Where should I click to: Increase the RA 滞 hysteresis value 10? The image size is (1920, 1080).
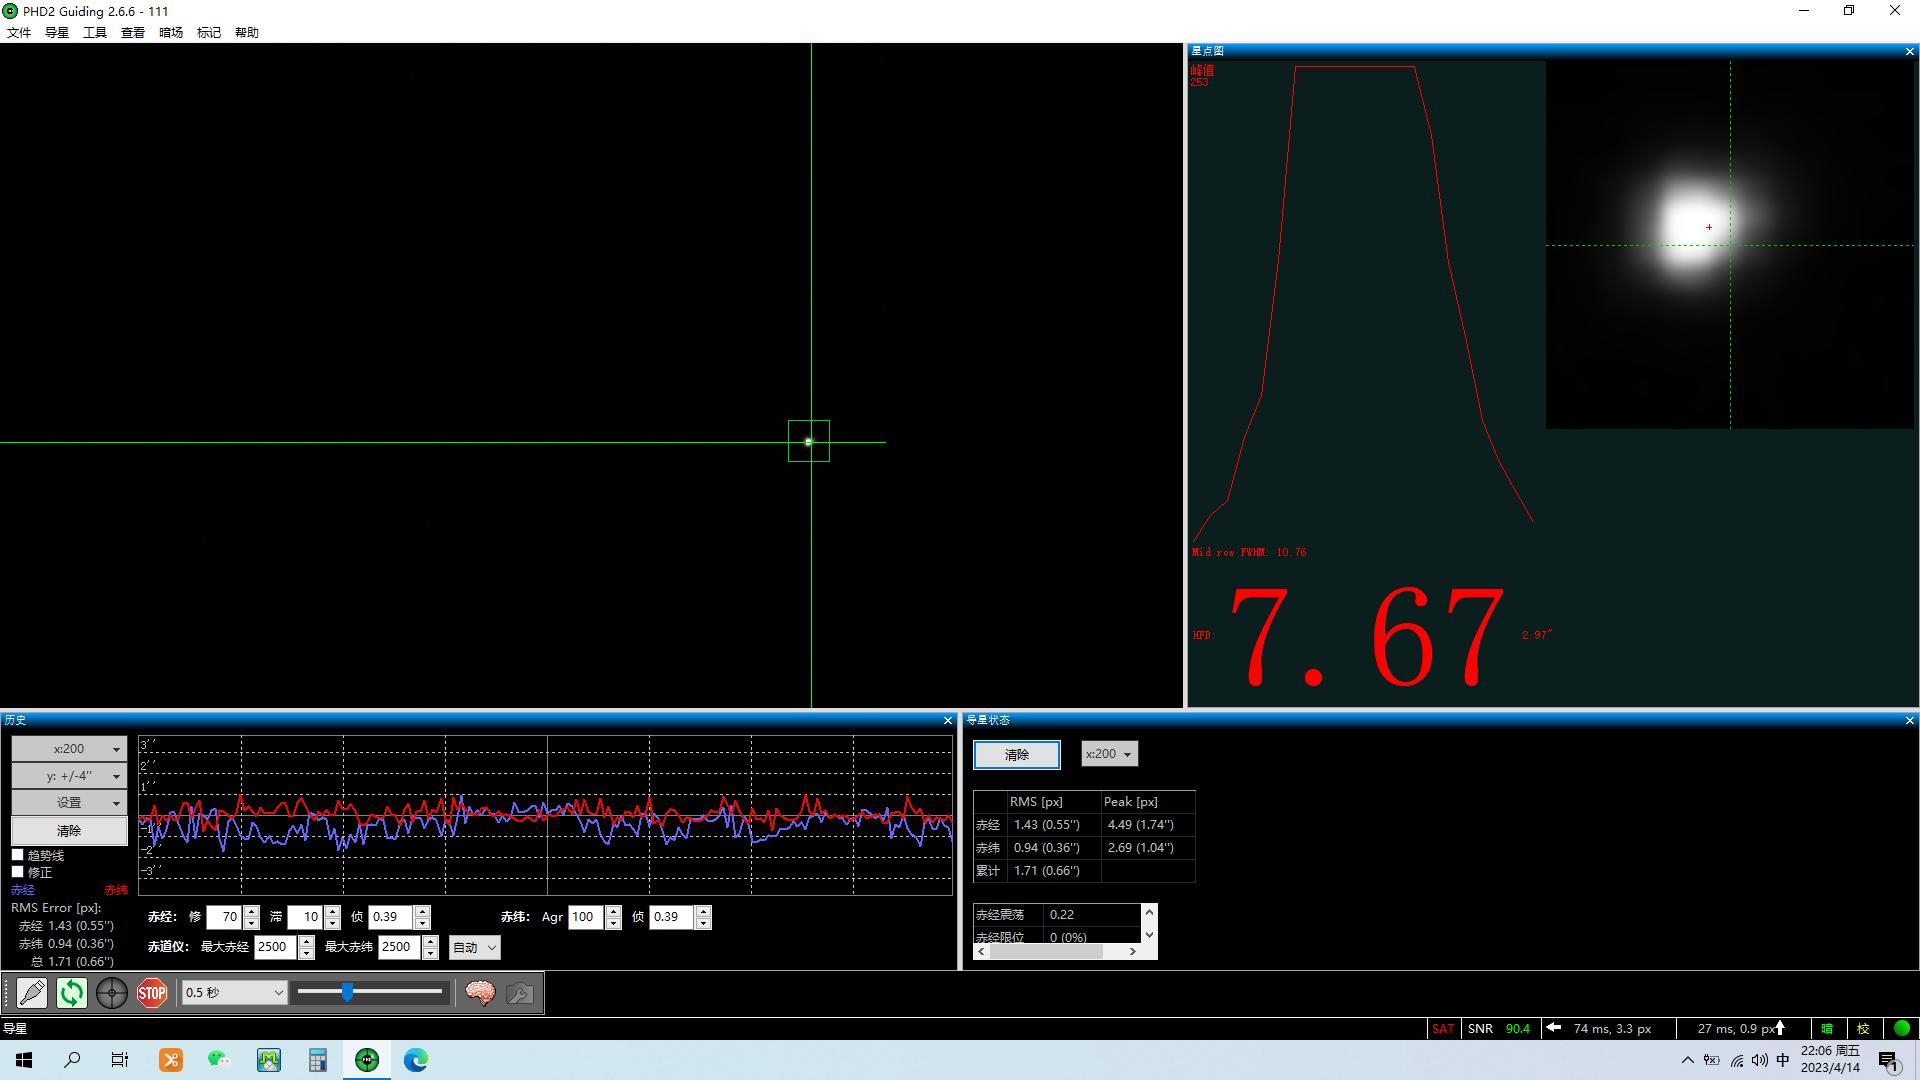(333, 911)
